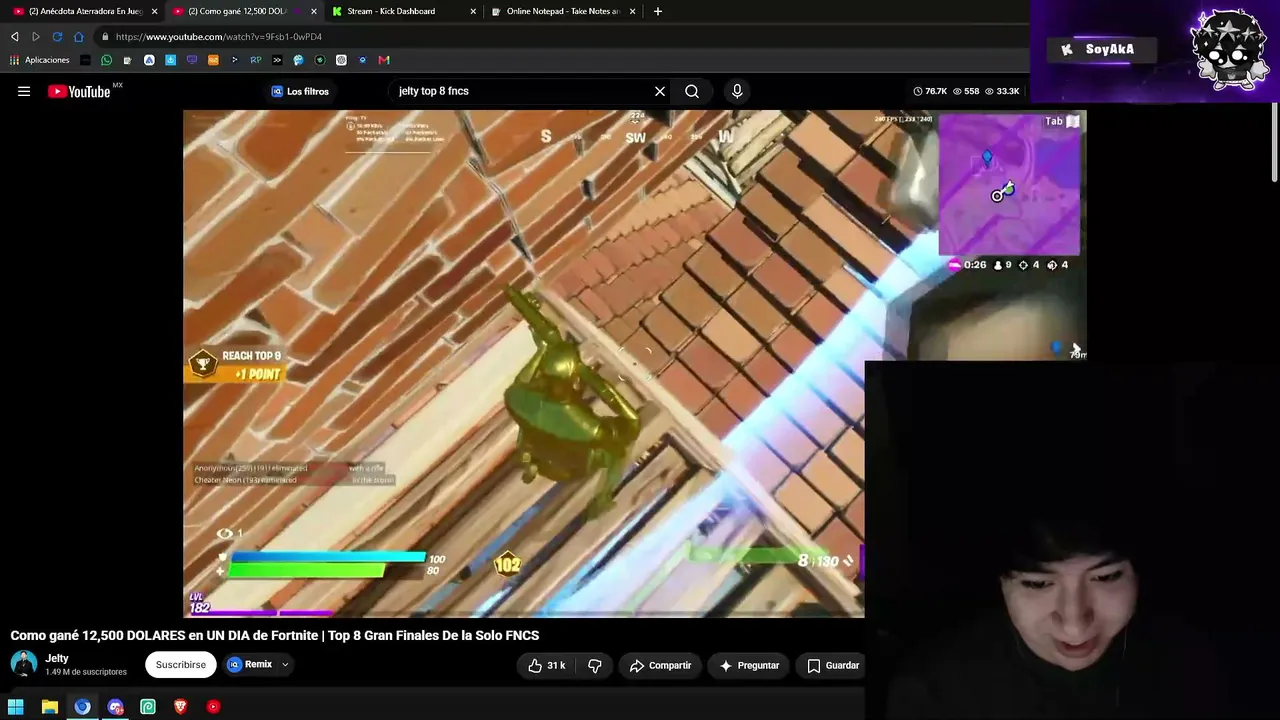Run the search with the magnifier button
The width and height of the screenshot is (1280, 720).
coord(692,91)
